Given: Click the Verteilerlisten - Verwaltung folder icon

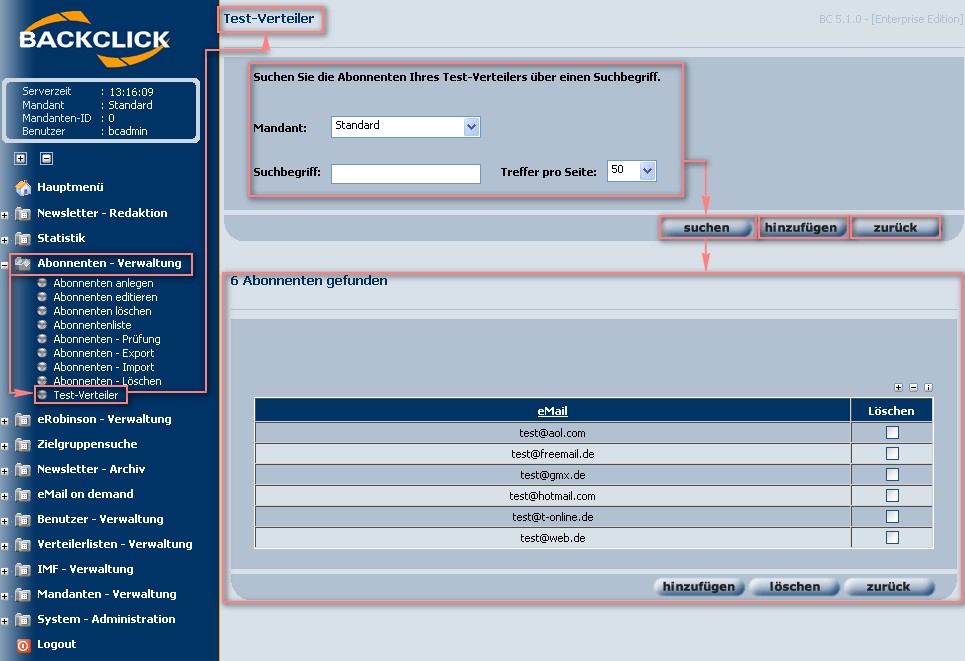Looking at the screenshot, I should [x=23, y=545].
